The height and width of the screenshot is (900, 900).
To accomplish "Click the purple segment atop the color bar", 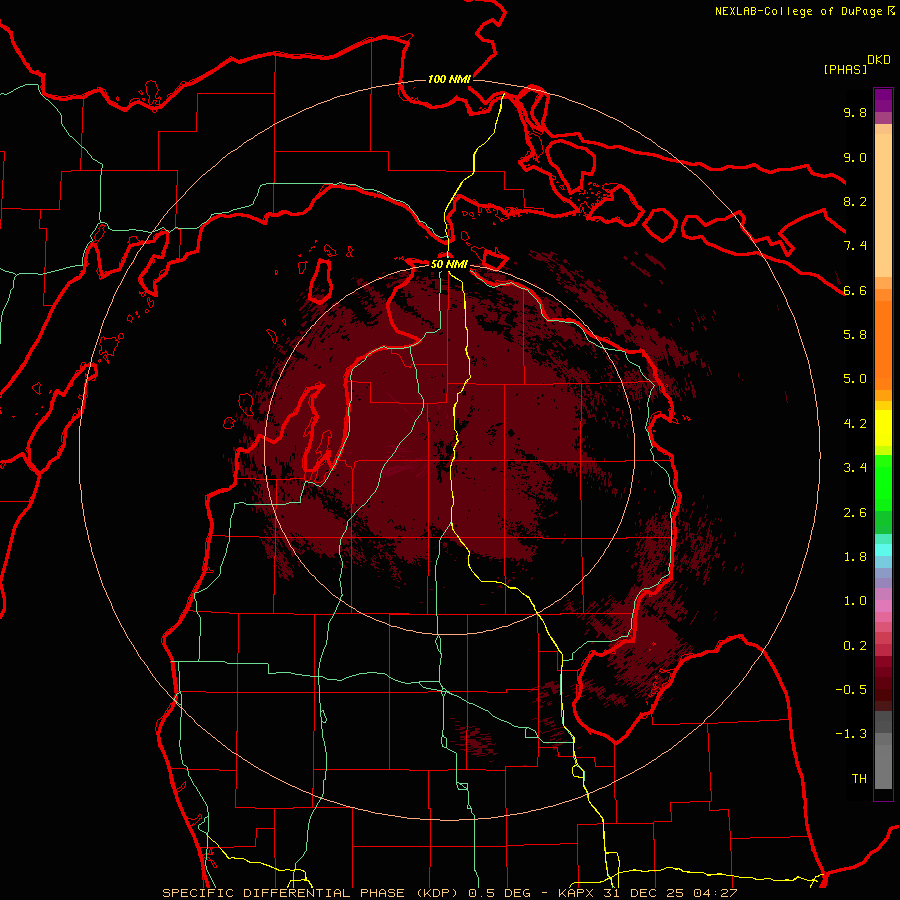I will pos(883,100).
